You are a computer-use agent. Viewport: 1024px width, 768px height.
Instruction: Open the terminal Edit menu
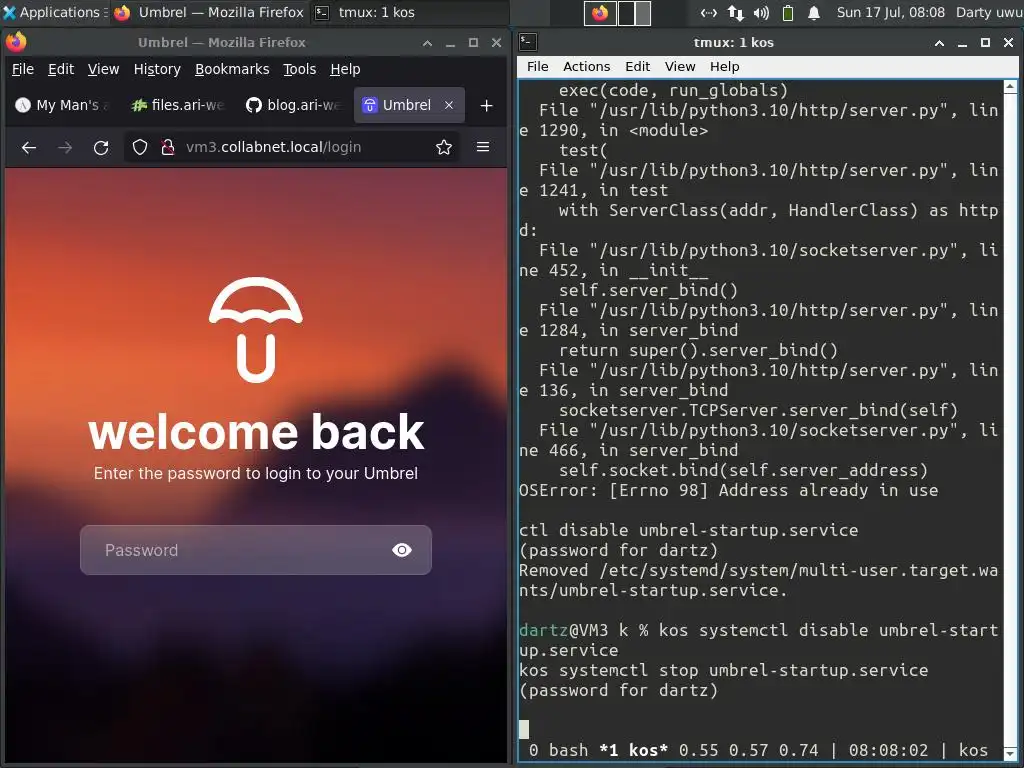[637, 67]
